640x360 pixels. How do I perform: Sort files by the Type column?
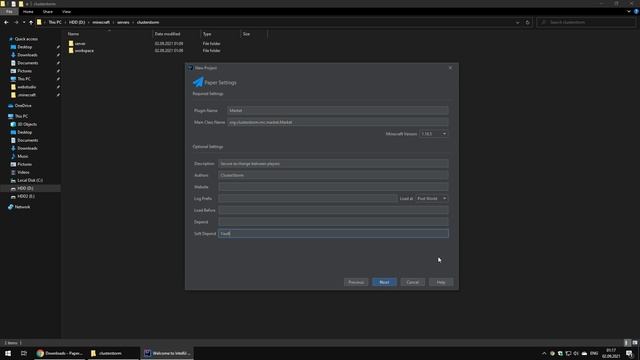207,34
